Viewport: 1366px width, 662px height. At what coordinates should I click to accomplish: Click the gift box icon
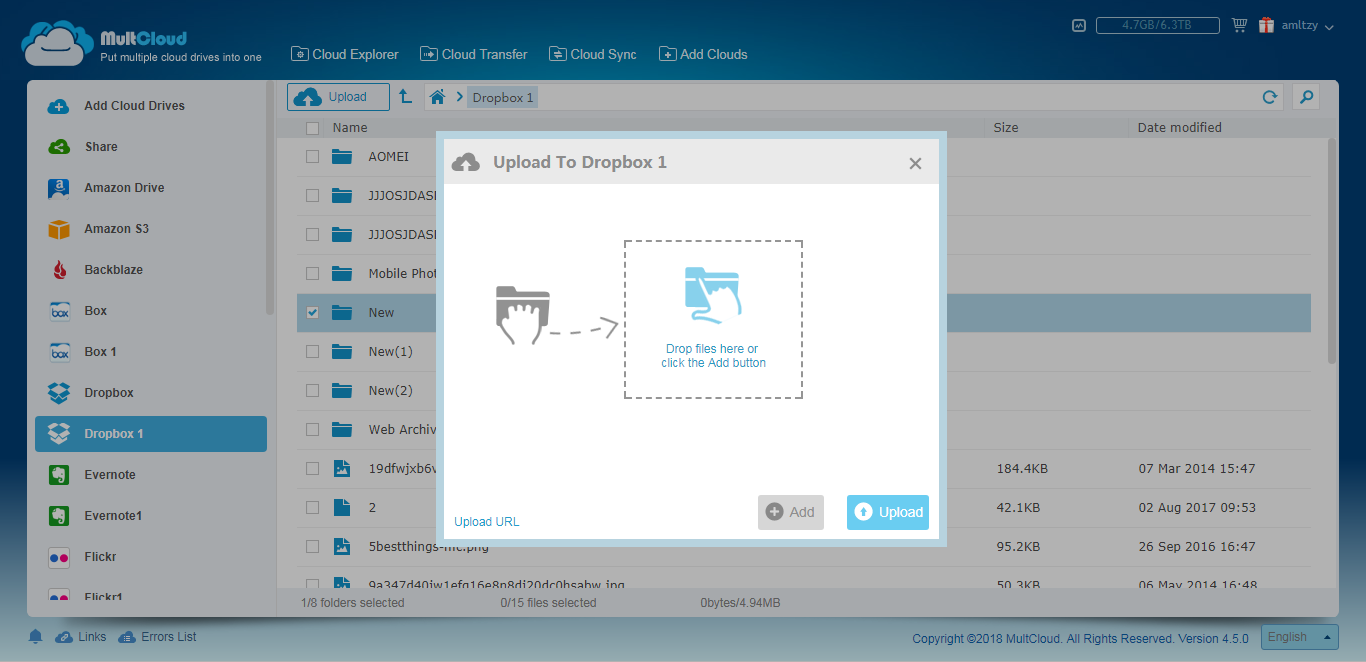click(x=1267, y=26)
